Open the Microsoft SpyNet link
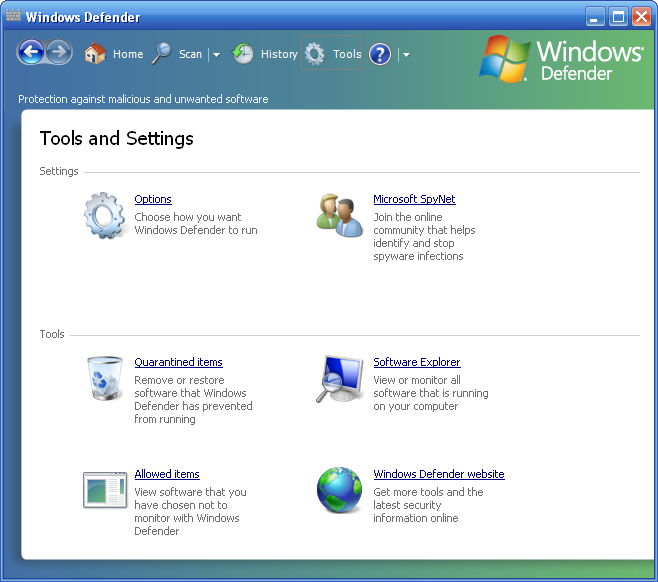This screenshot has width=658, height=582. (x=414, y=199)
